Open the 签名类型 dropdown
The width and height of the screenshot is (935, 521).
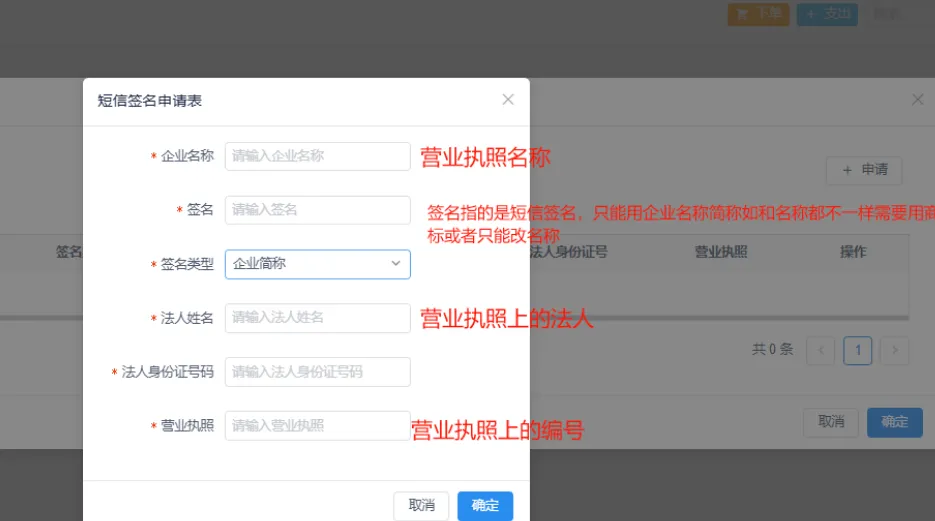tap(317, 264)
